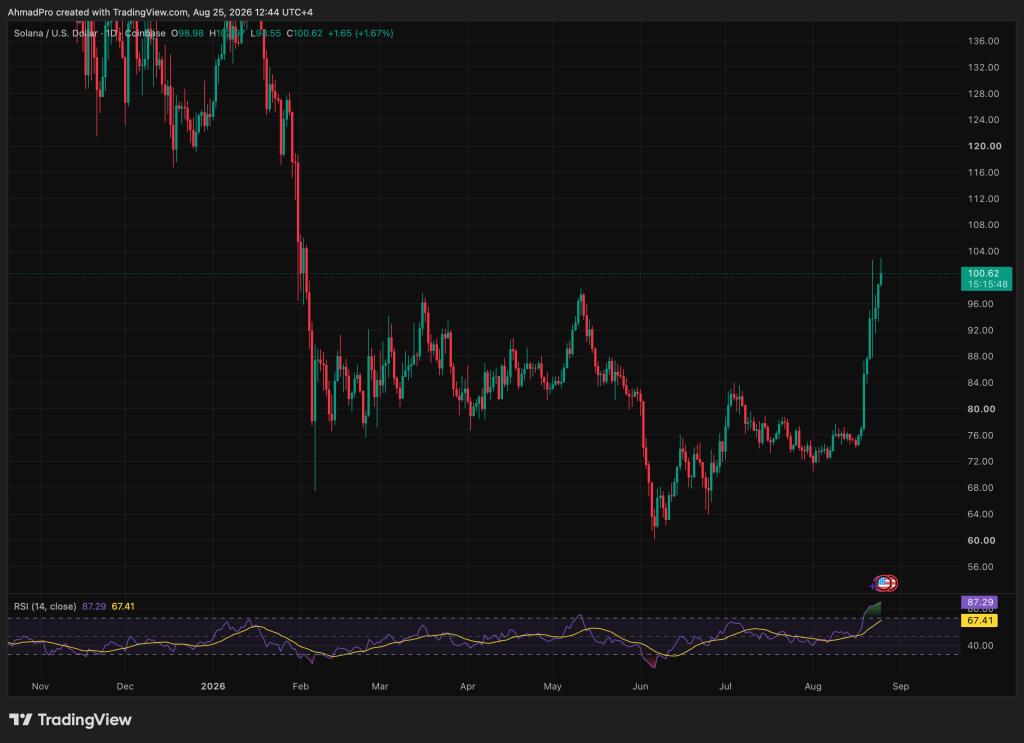
Task: Click the 108.00 price axis label
Action: [x=983, y=225]
